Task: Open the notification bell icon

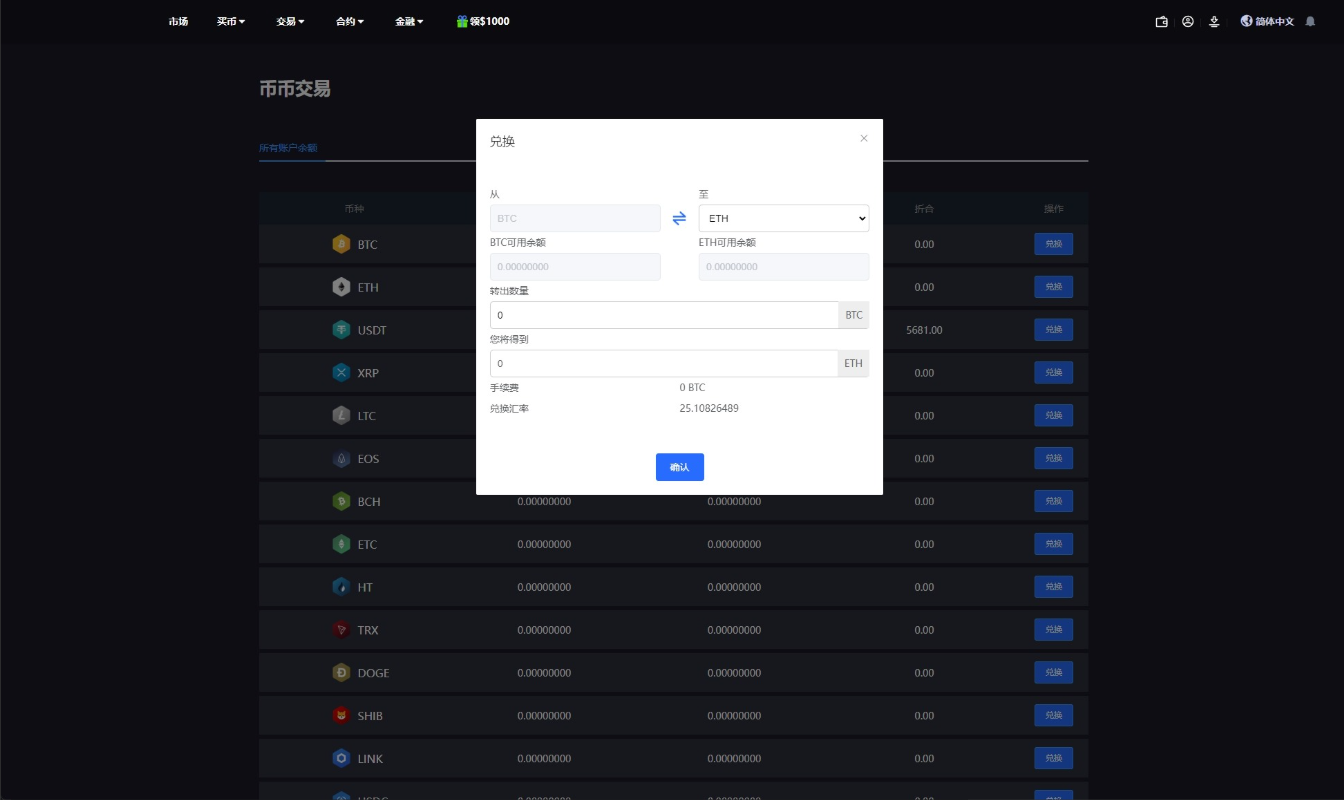Action: coord(1310,21)
